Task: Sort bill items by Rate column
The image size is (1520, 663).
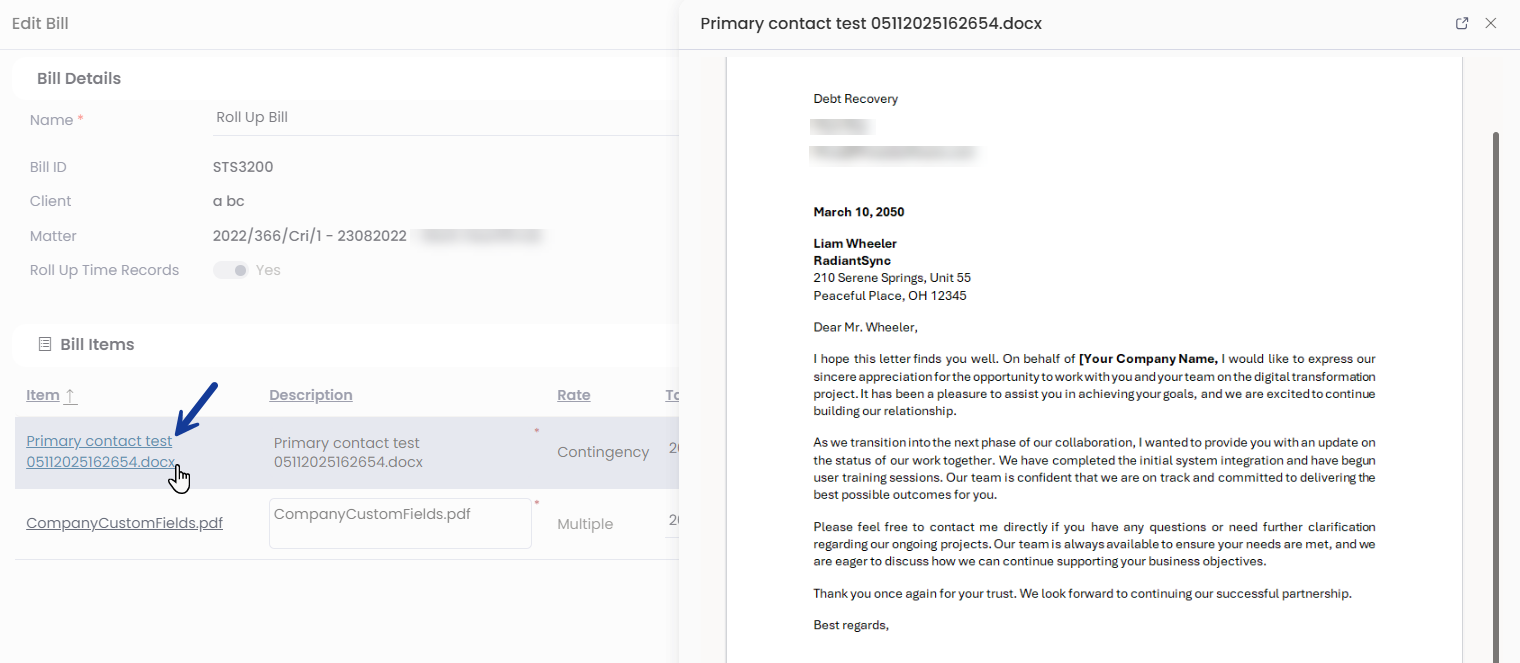Action: pos(573,395)
